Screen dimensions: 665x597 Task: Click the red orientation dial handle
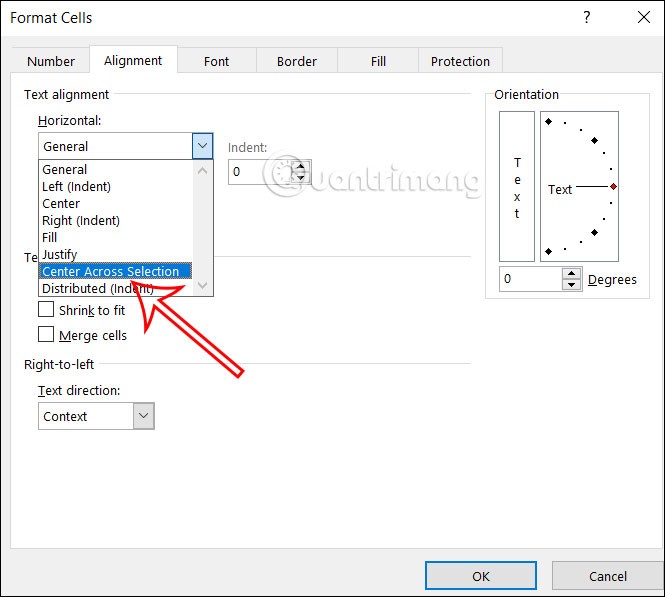(x=613, y=187)
